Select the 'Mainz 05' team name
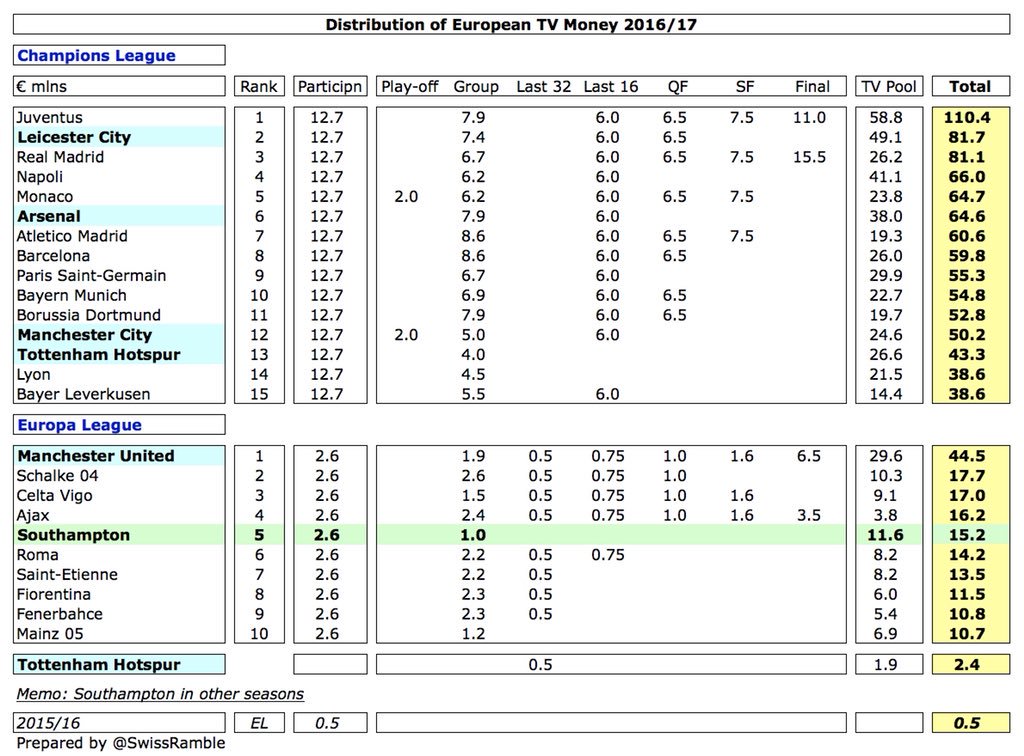Viewport: 1024px width, 756px height. [x=50, y=633]
